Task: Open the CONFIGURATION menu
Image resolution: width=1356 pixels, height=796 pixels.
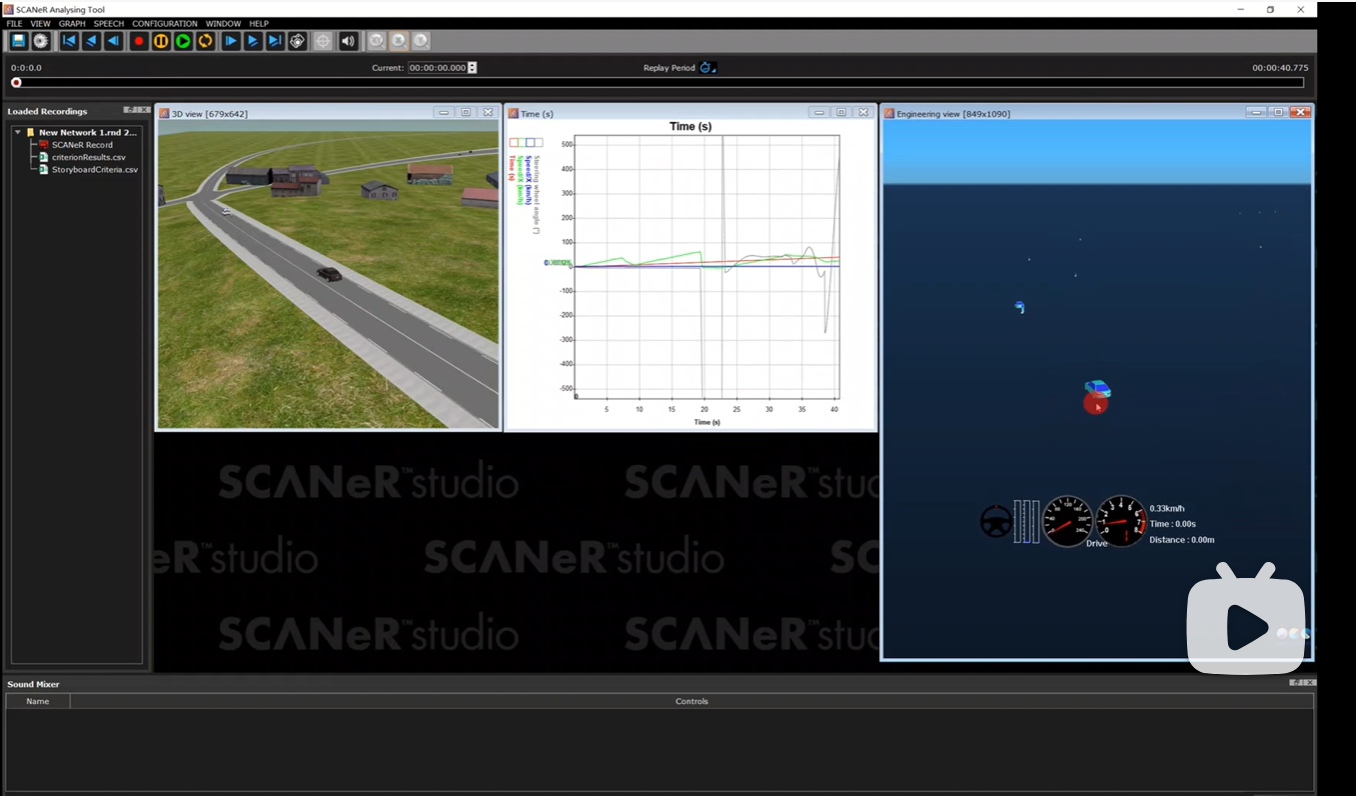Action: pyautogui.click(x=165, y=23)
